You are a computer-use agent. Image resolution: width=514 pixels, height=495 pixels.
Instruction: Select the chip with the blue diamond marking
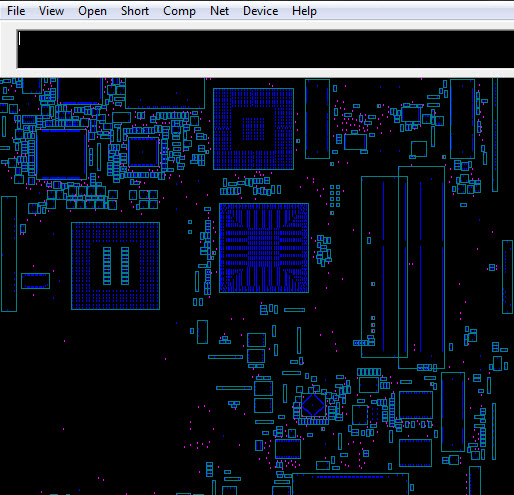pyautogui.click(x=313, y=405)
